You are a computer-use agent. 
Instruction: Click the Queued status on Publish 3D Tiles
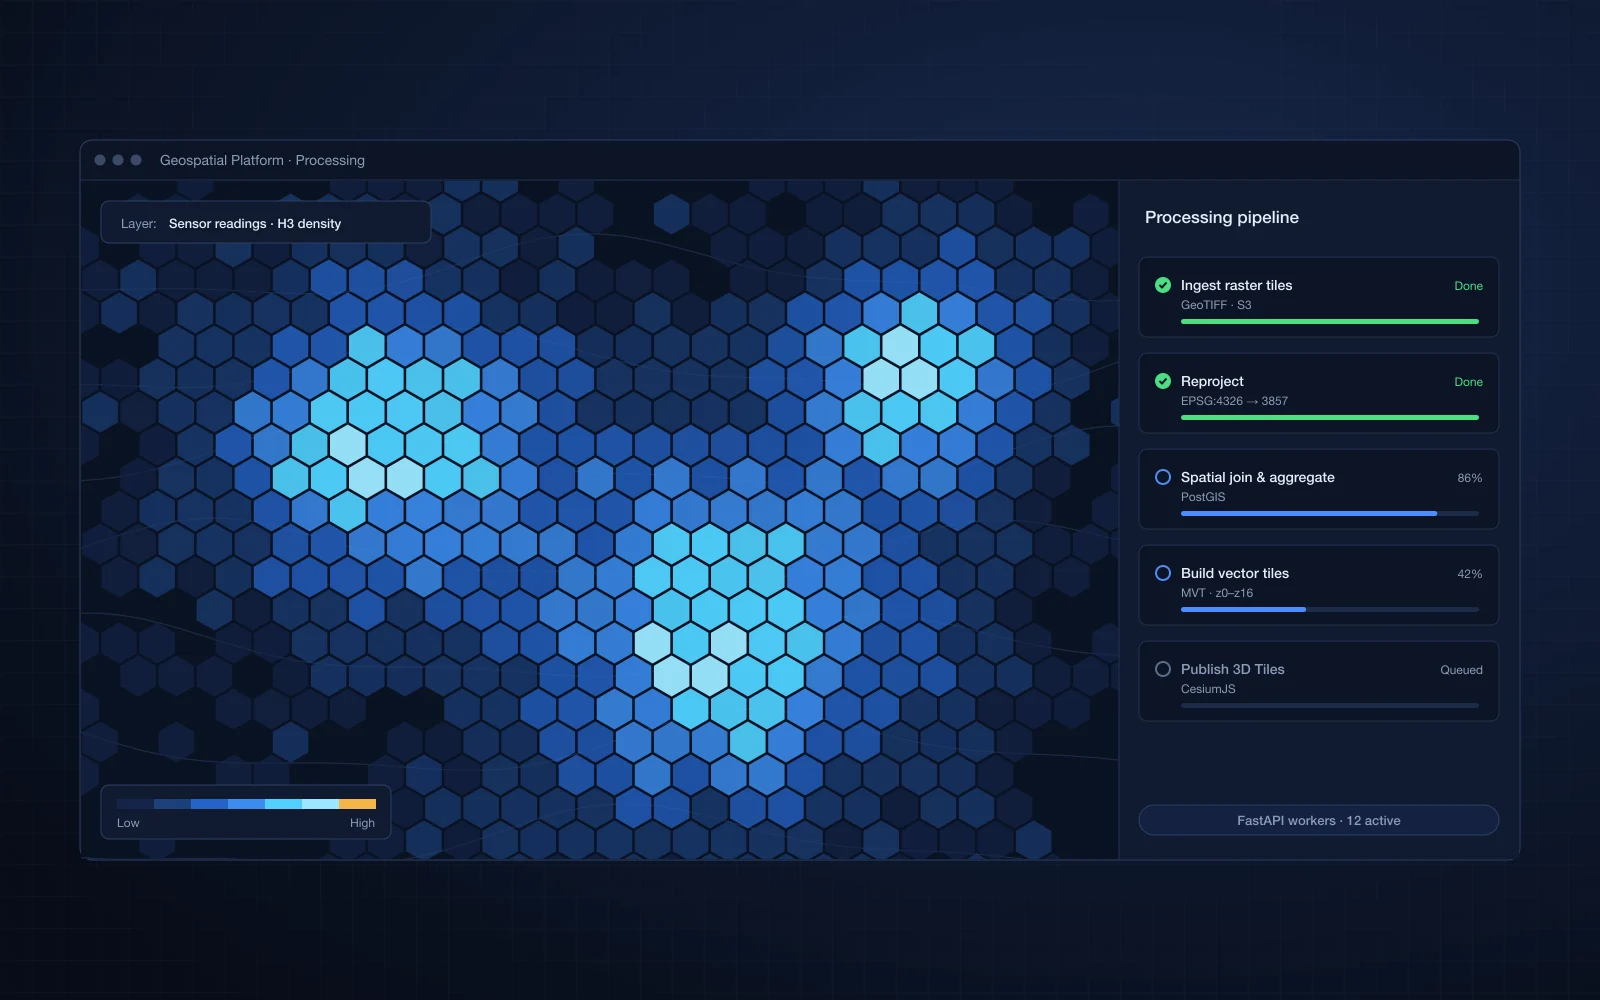click(x=1461, y=670)
